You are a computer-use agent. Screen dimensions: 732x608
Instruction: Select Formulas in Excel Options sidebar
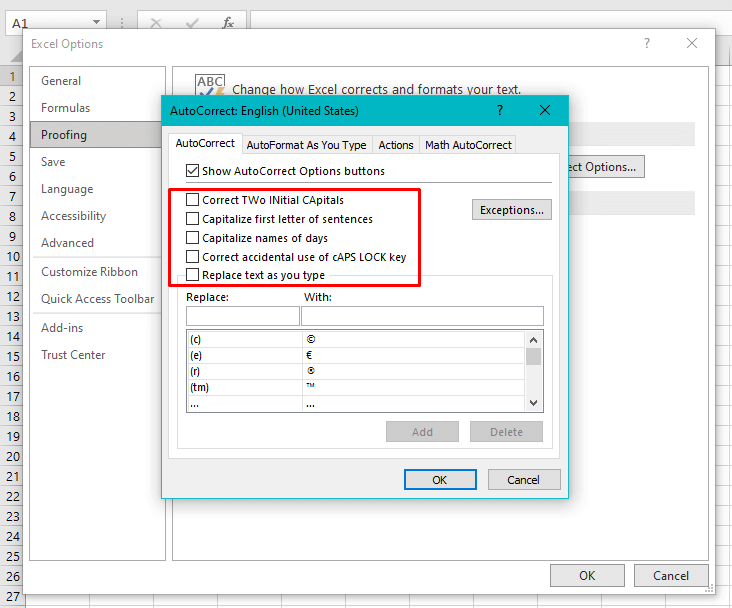(97, 108)
